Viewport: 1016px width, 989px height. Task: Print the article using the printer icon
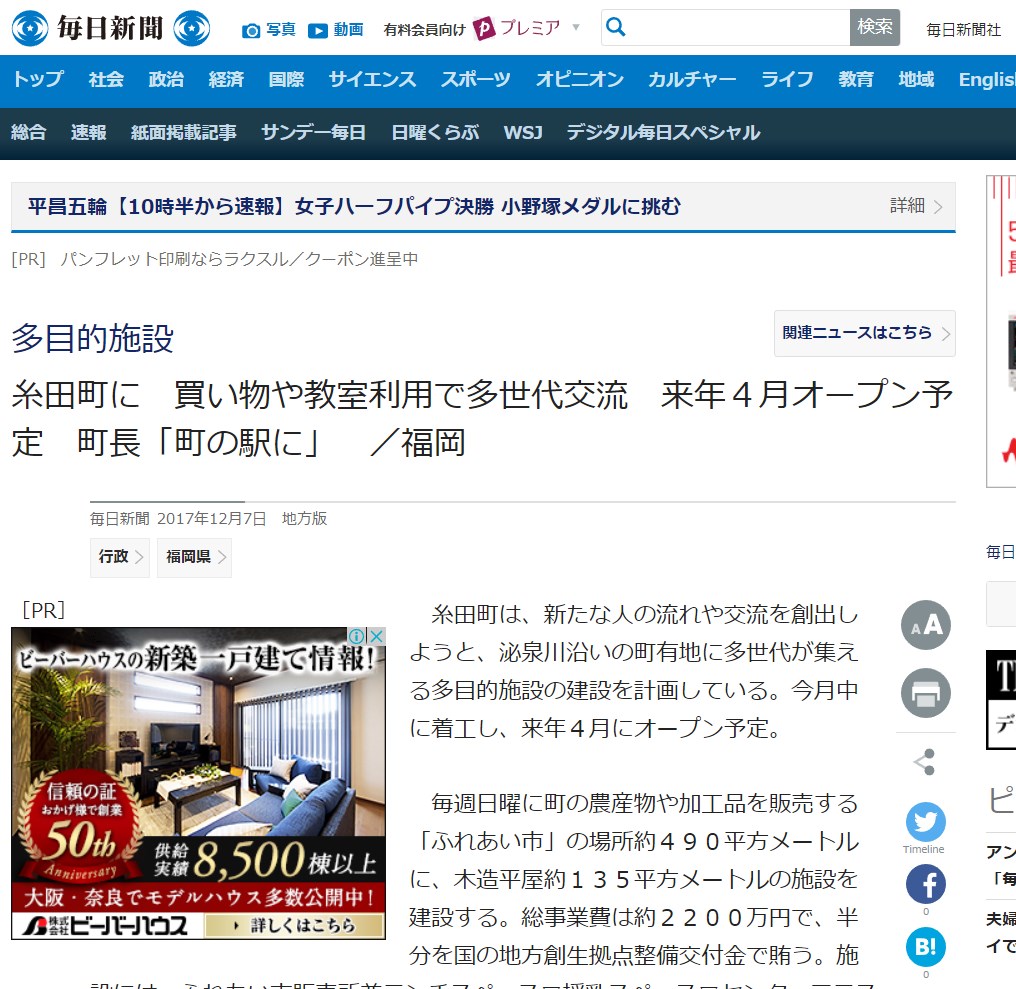[x=925, y=693]
